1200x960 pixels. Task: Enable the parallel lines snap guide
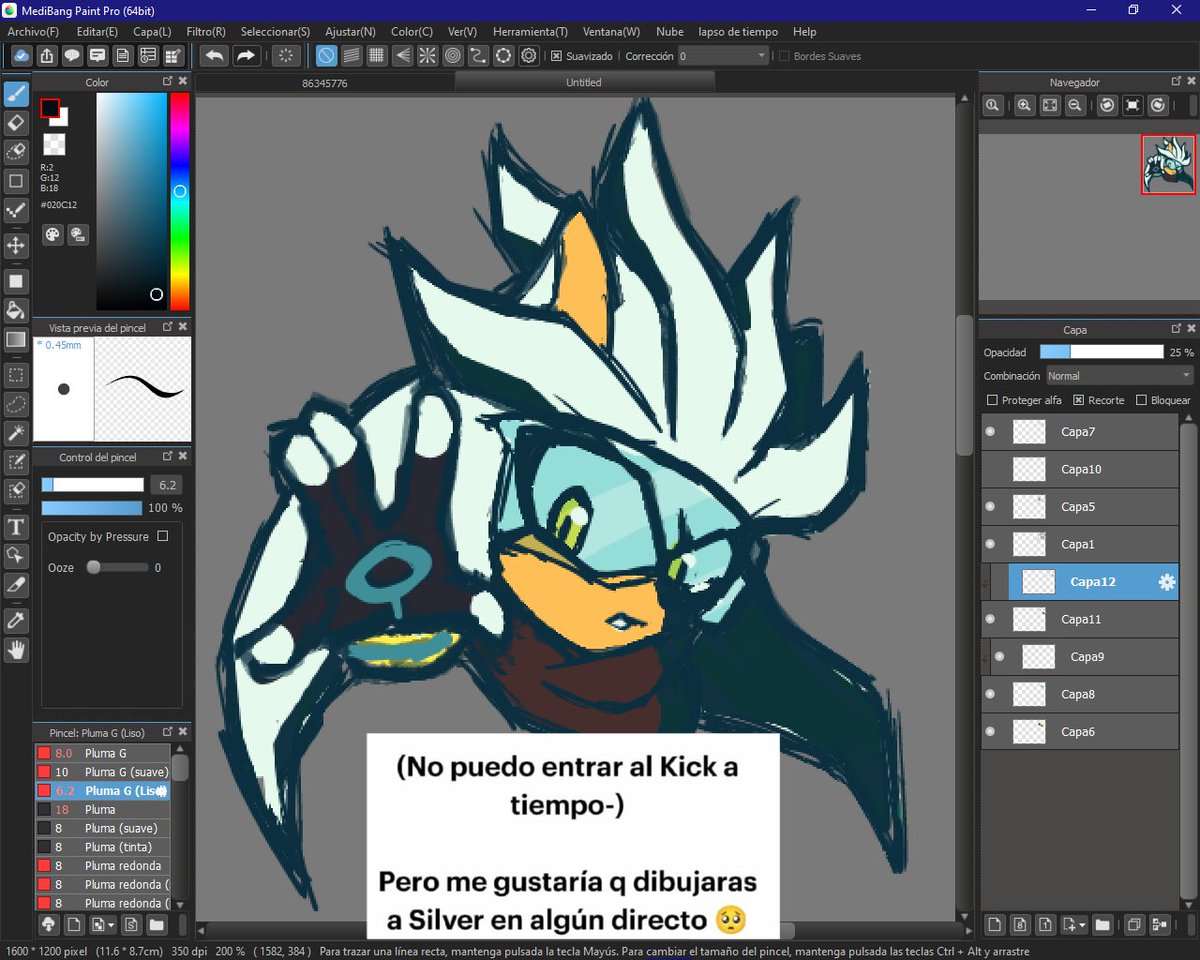351,56
